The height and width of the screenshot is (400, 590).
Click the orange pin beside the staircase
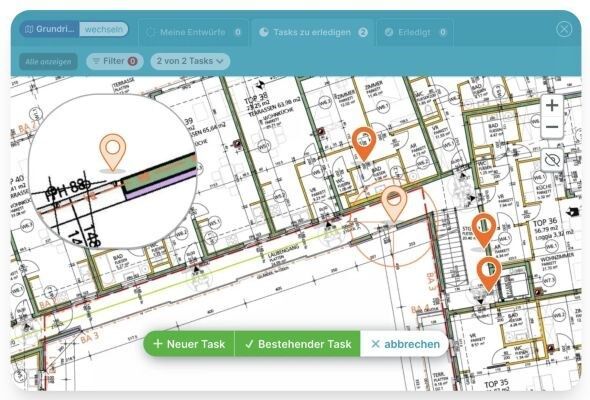click(484, 230)
